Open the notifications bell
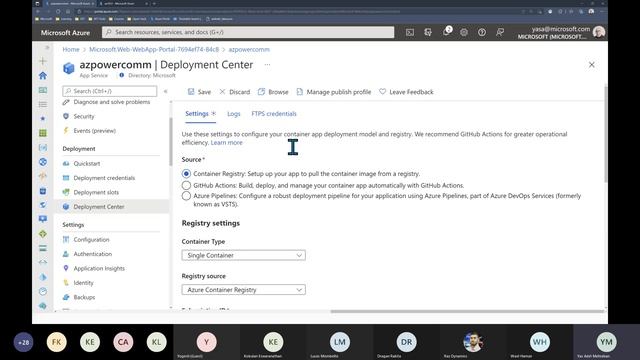The height and width of the screenshot is (360, 640). tap(446, 32)
